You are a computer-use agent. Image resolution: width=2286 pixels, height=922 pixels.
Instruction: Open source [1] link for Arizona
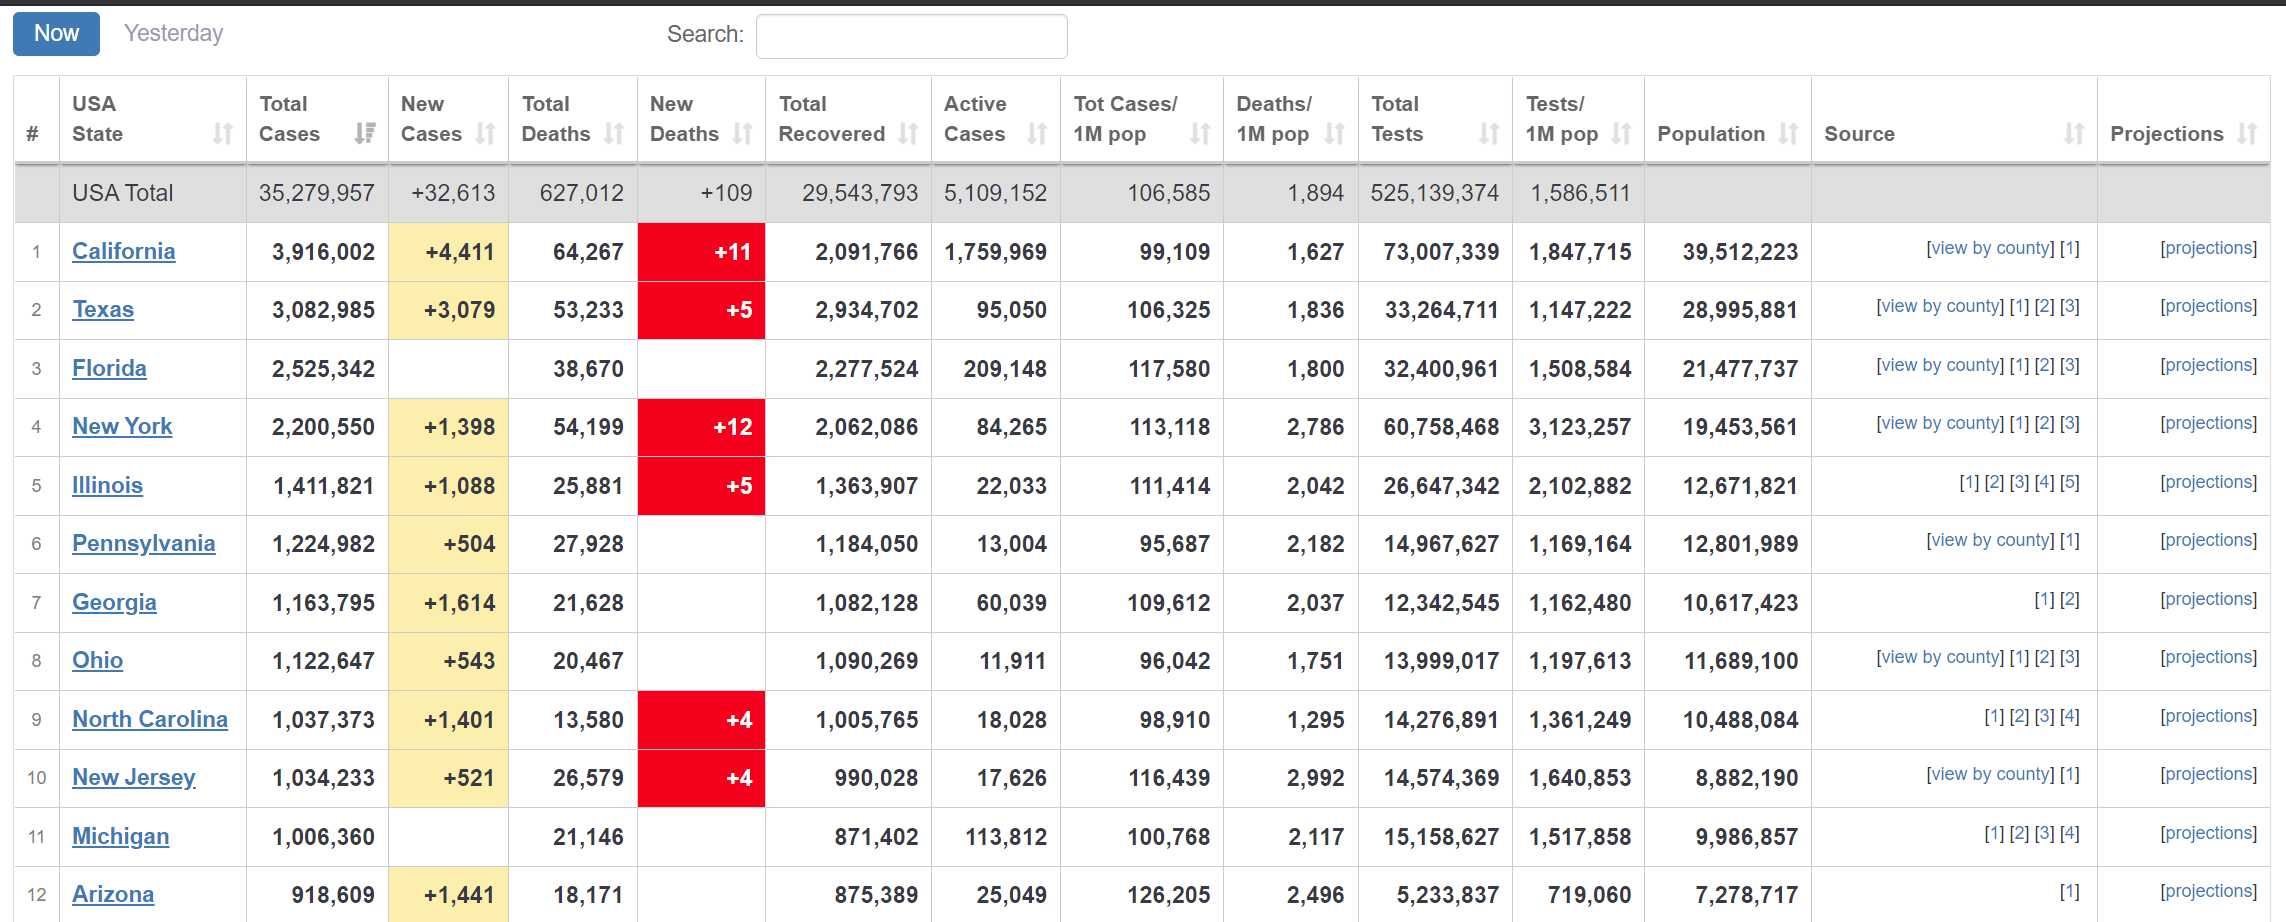(2070, 892)
